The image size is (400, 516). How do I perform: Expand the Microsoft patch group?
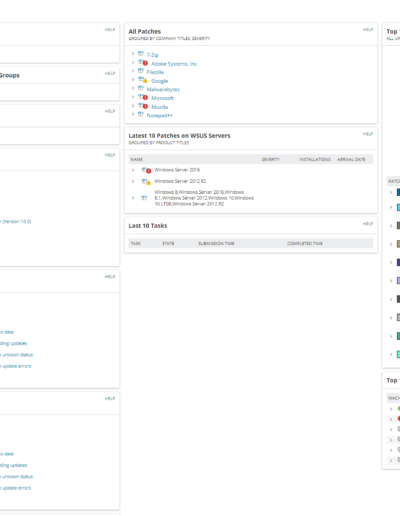click(133, 97)
